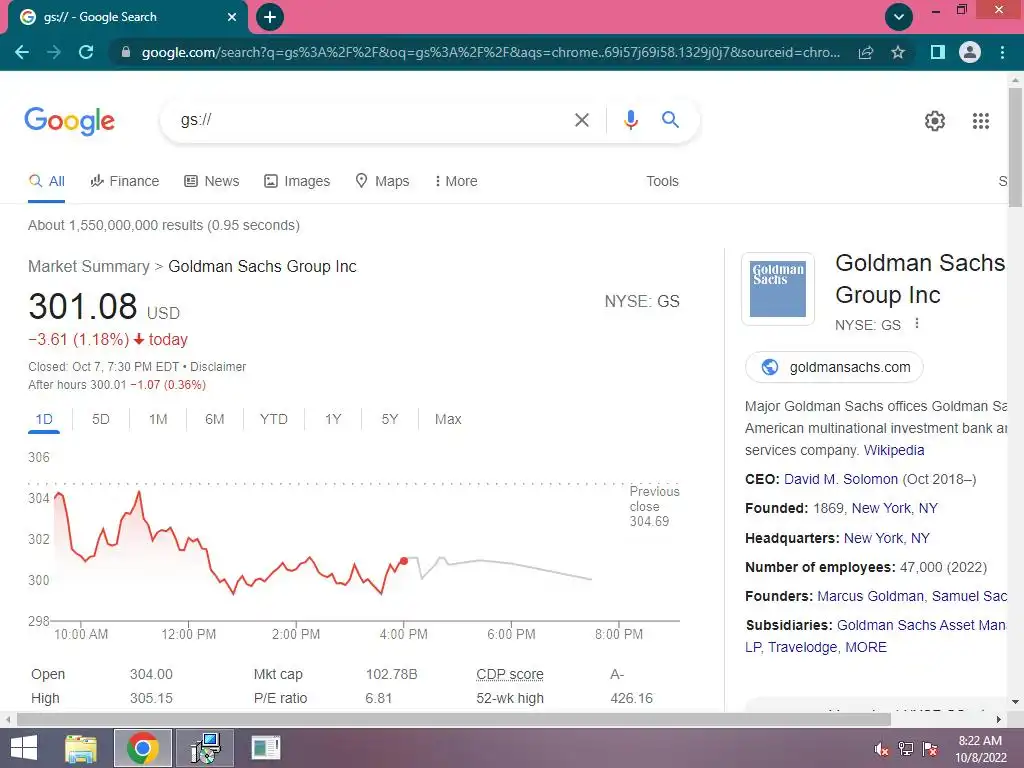The height and width of the screenshot is (768, 1024).
Task: Switch to the Images tab
Action: click(297, 182)
